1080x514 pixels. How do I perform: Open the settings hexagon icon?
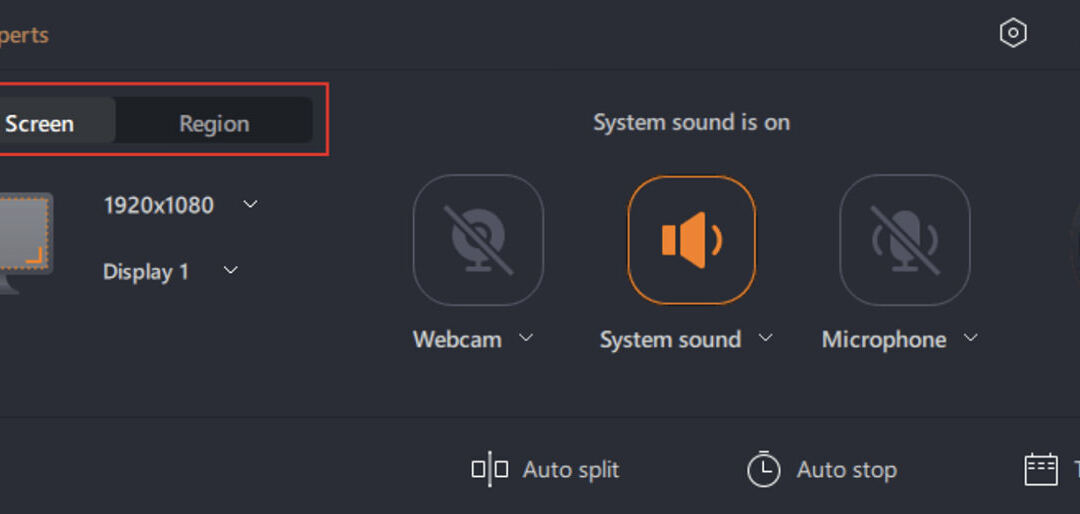(x=1013, y=34)
